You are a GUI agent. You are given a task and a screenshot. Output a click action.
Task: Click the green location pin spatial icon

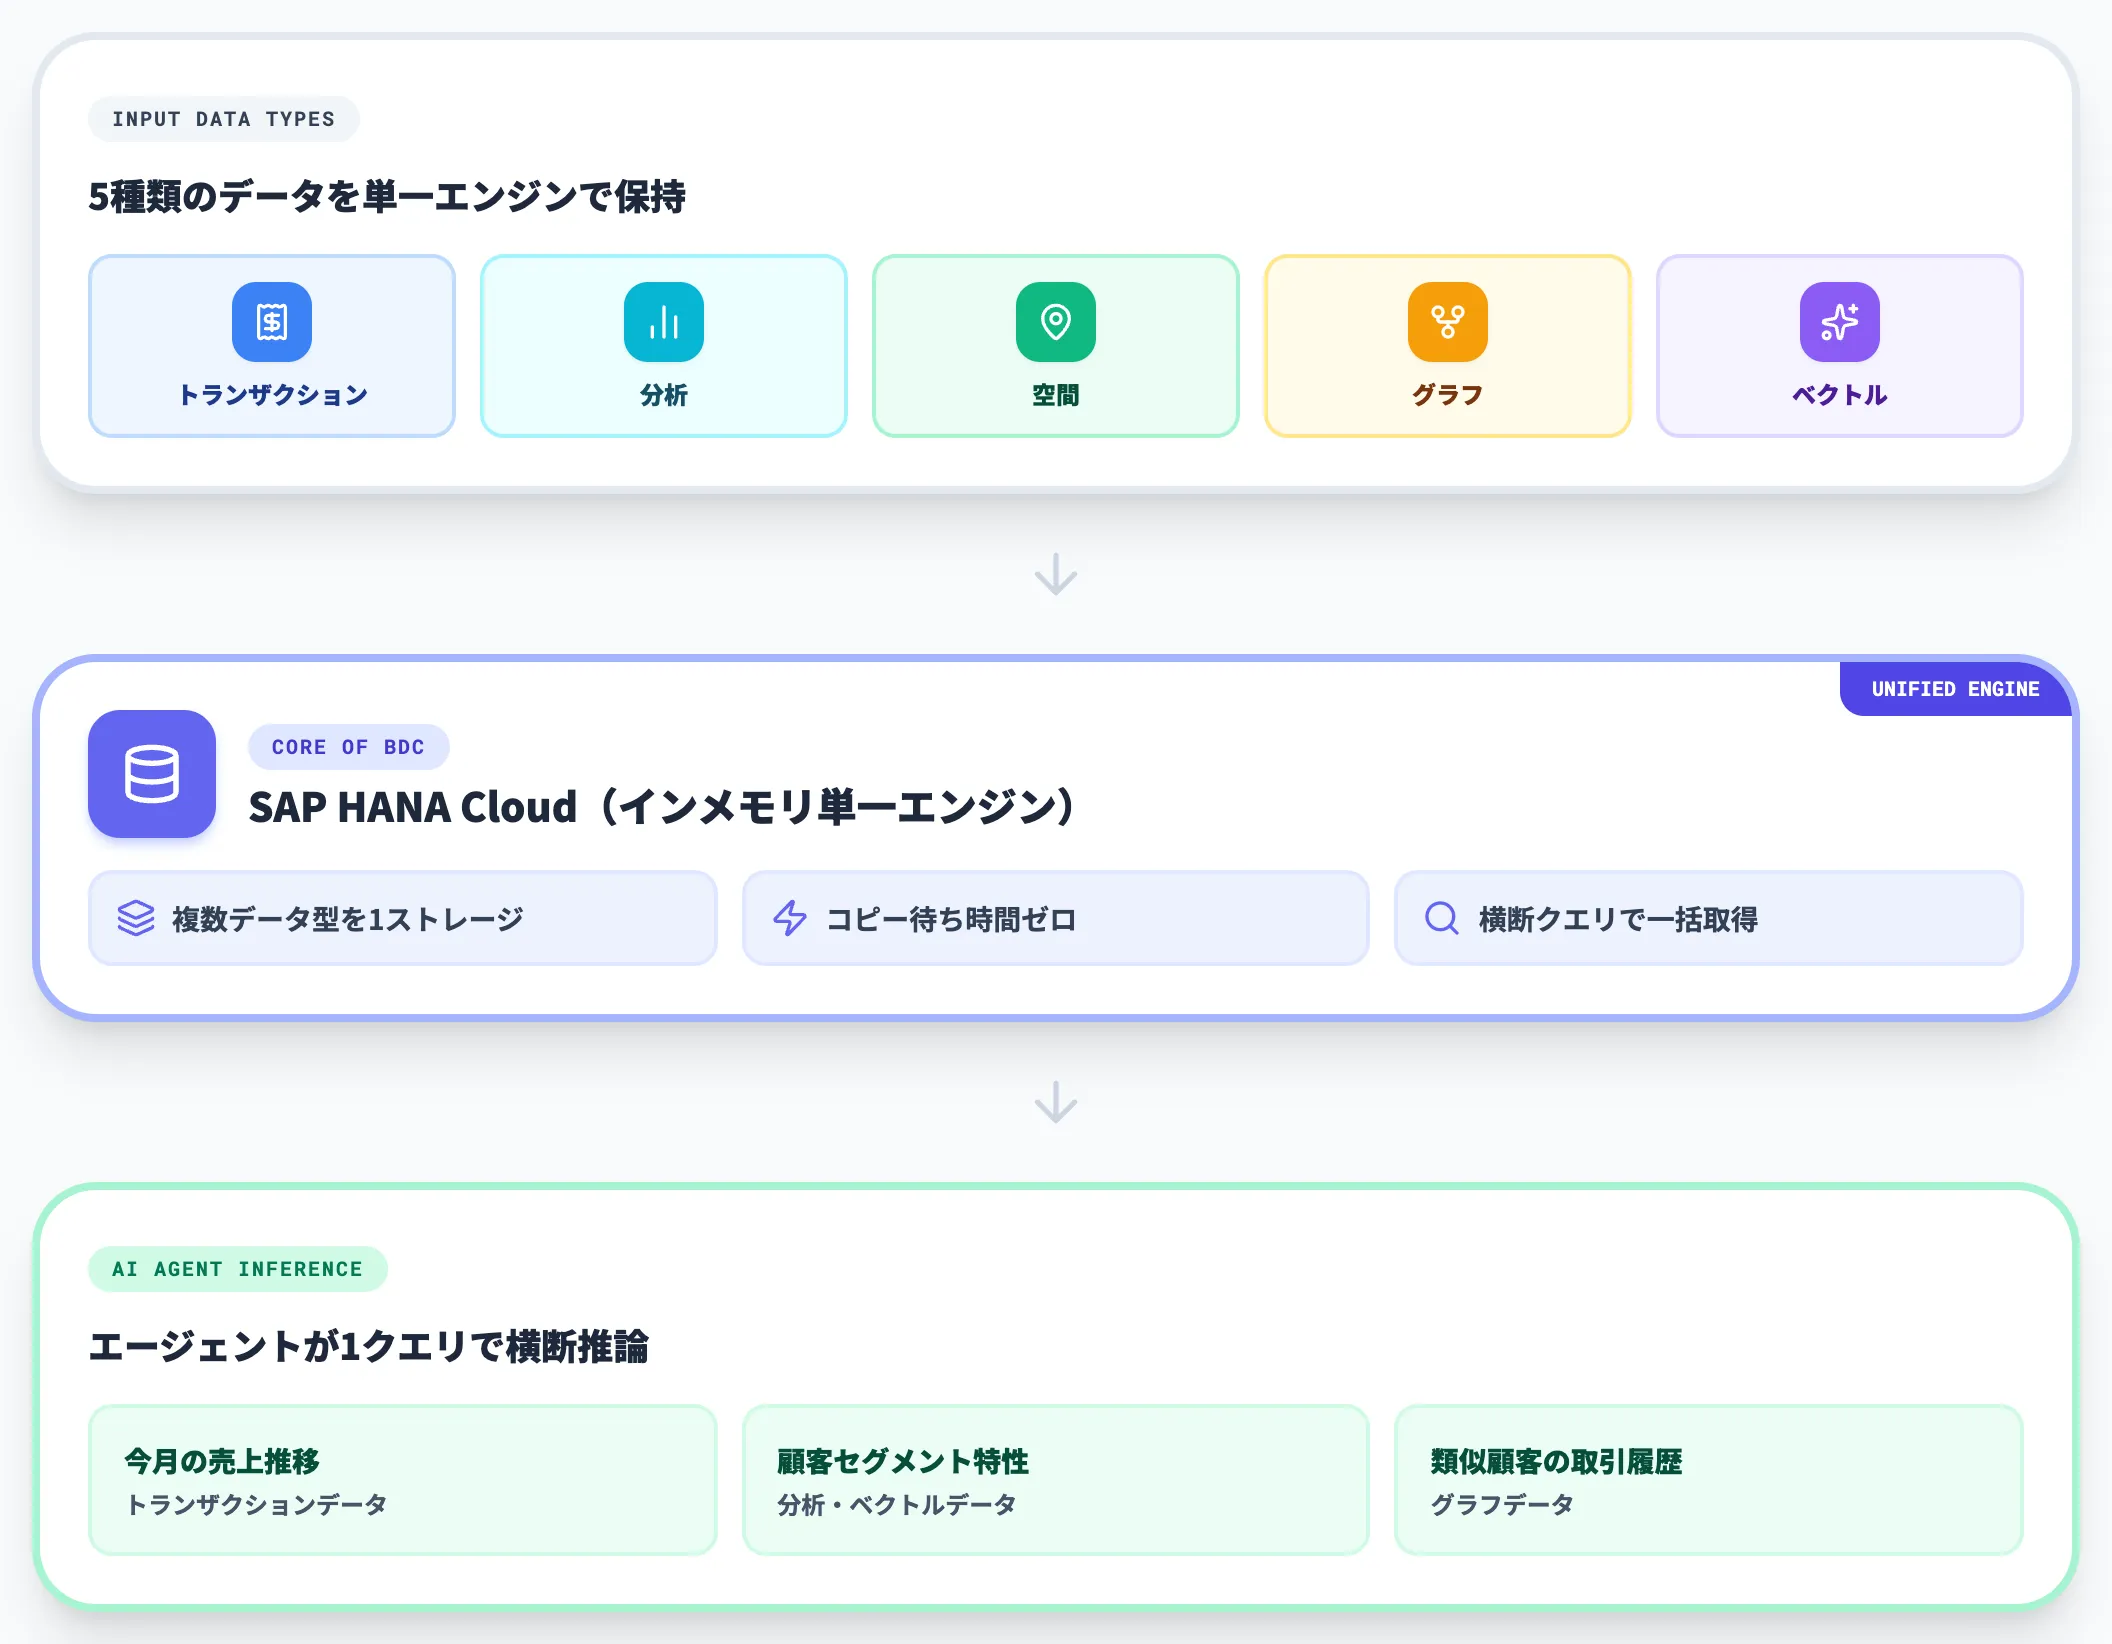[1056, 322]
